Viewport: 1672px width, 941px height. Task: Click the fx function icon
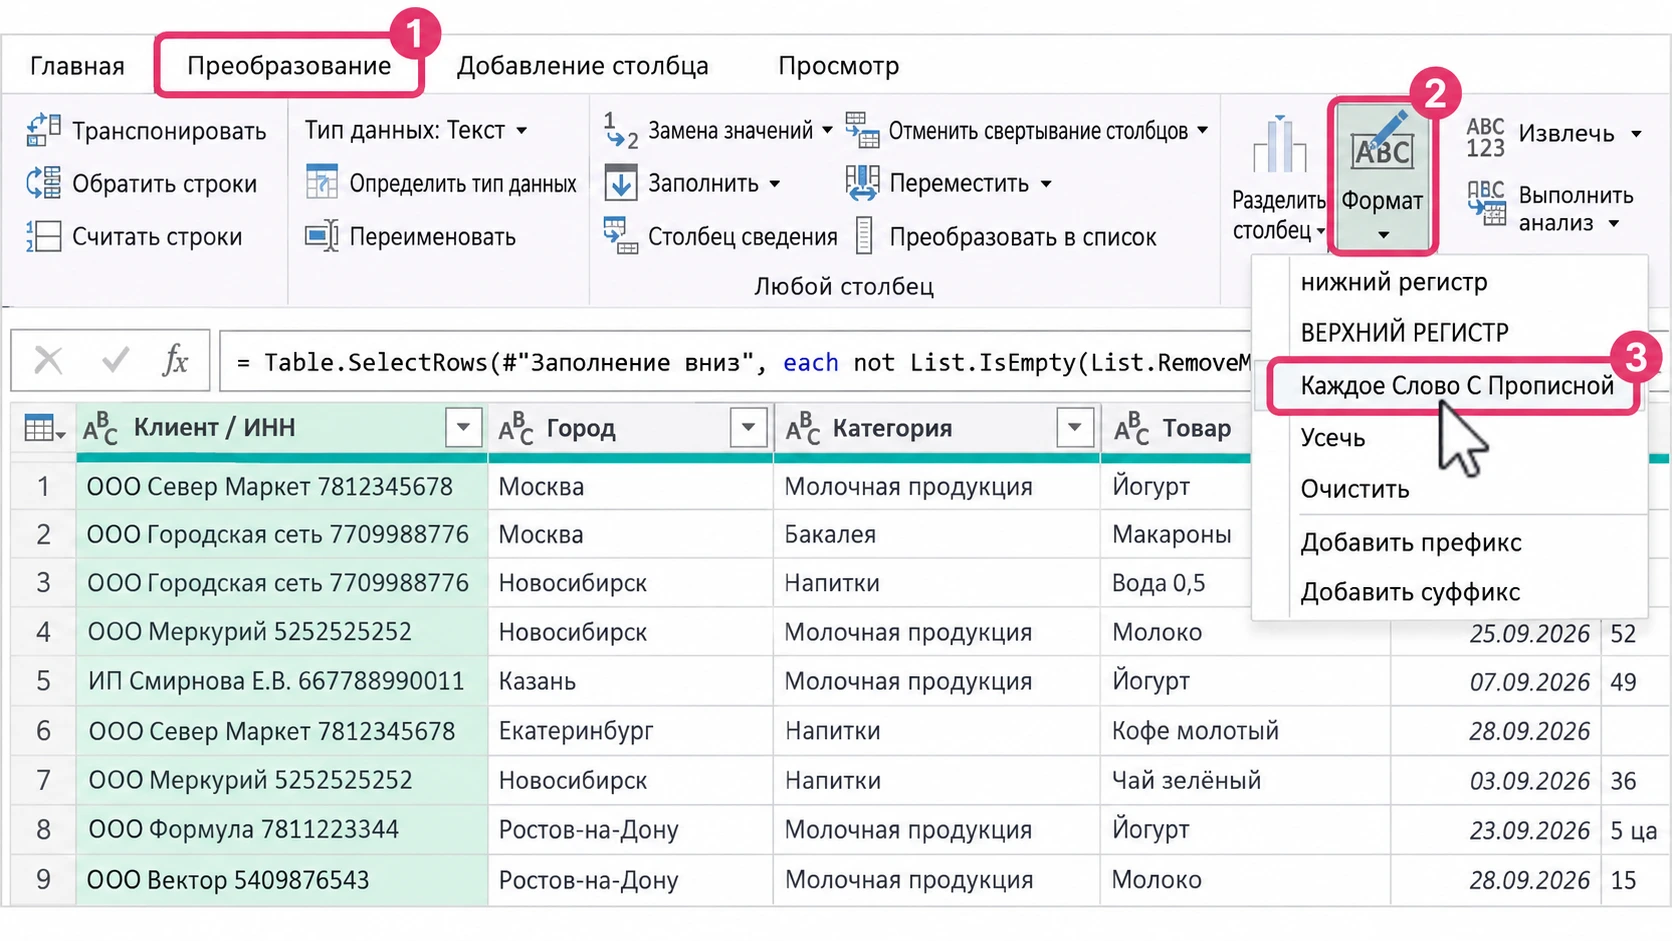(x=175, y=360)
